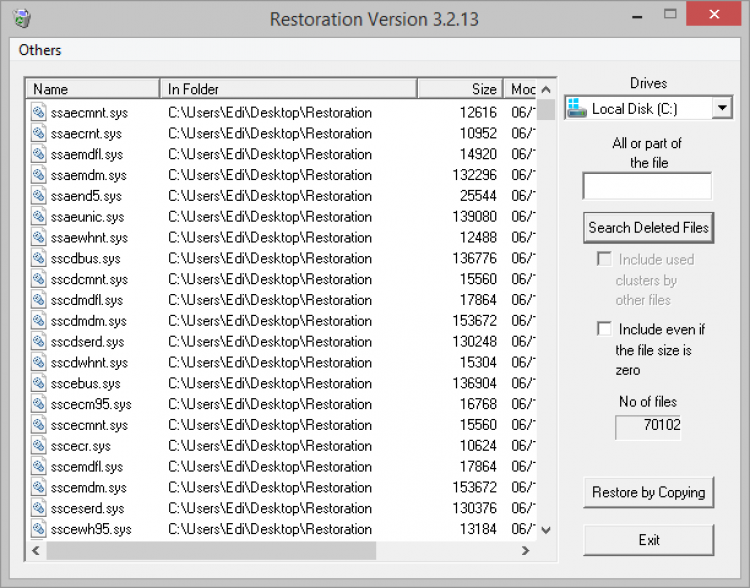Click the Search Deleted Files button

(x=648, y=228)
